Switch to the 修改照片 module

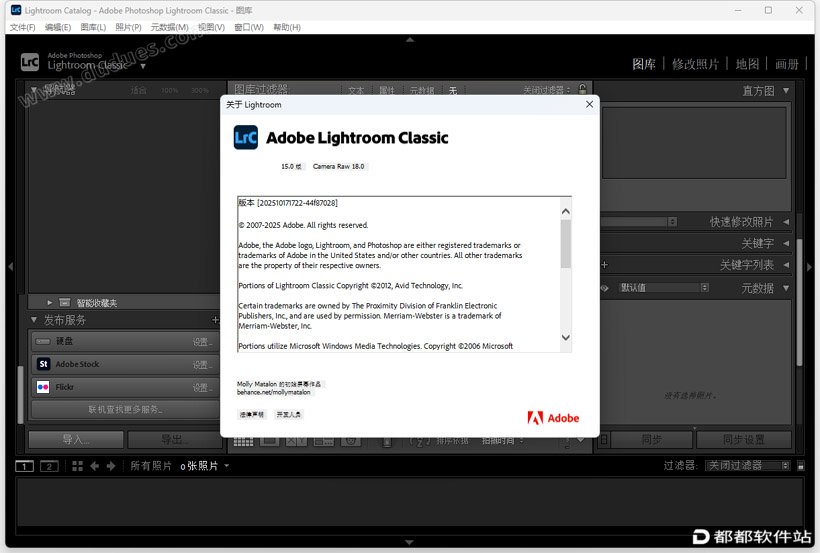point(696,64)
